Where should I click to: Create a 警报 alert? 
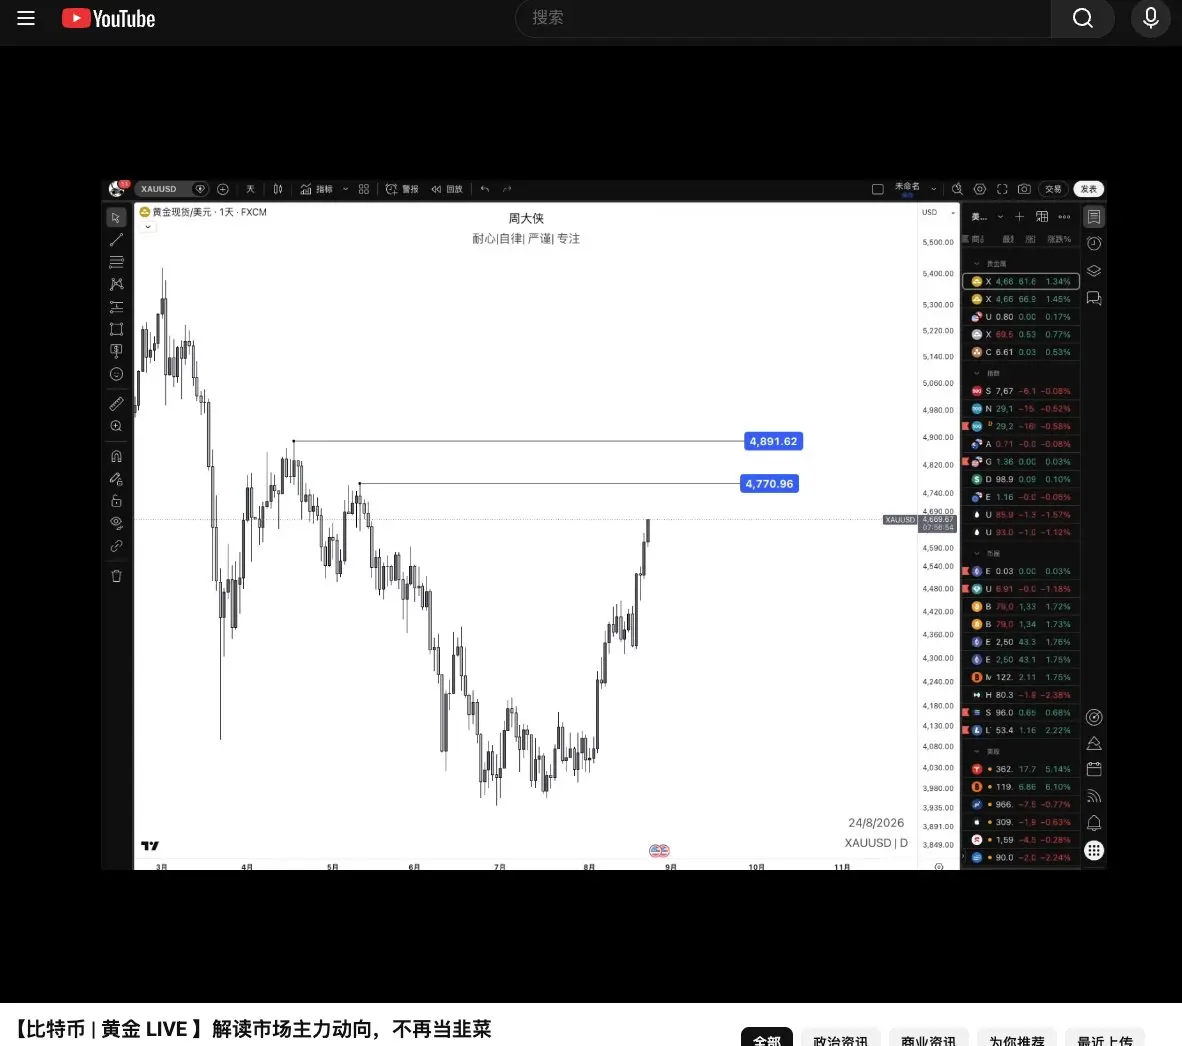coord(402,189)
